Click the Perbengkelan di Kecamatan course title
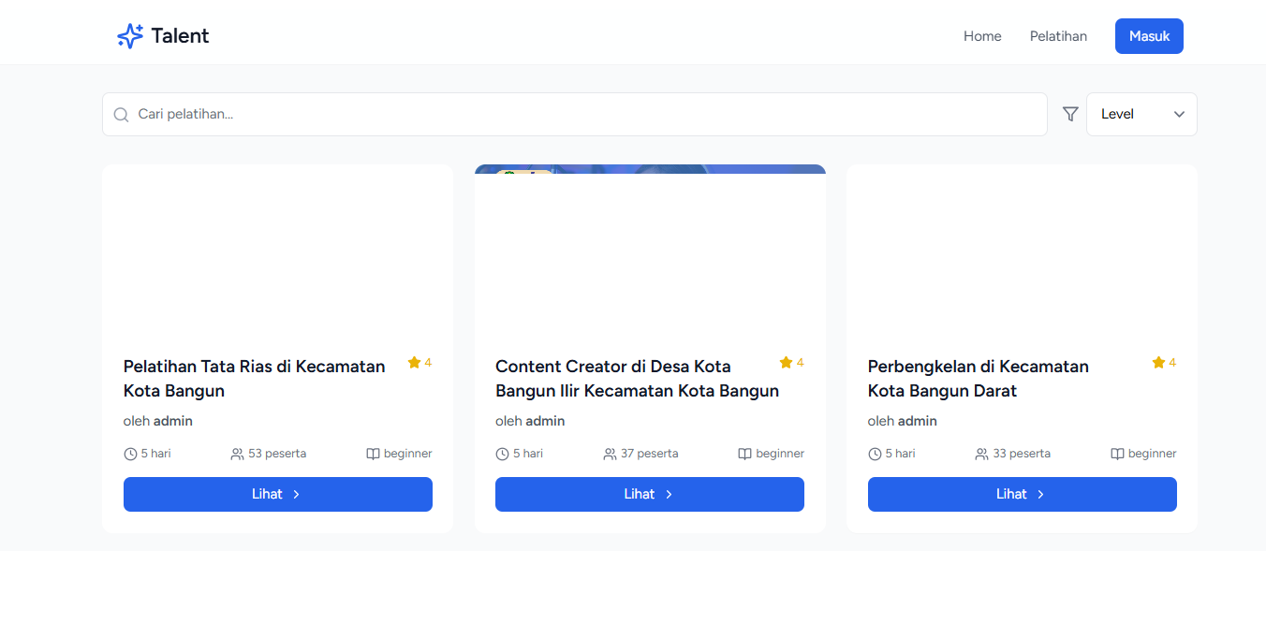Screen dimensions: 1268x619 pyautogui.click(x=977, y=378)
